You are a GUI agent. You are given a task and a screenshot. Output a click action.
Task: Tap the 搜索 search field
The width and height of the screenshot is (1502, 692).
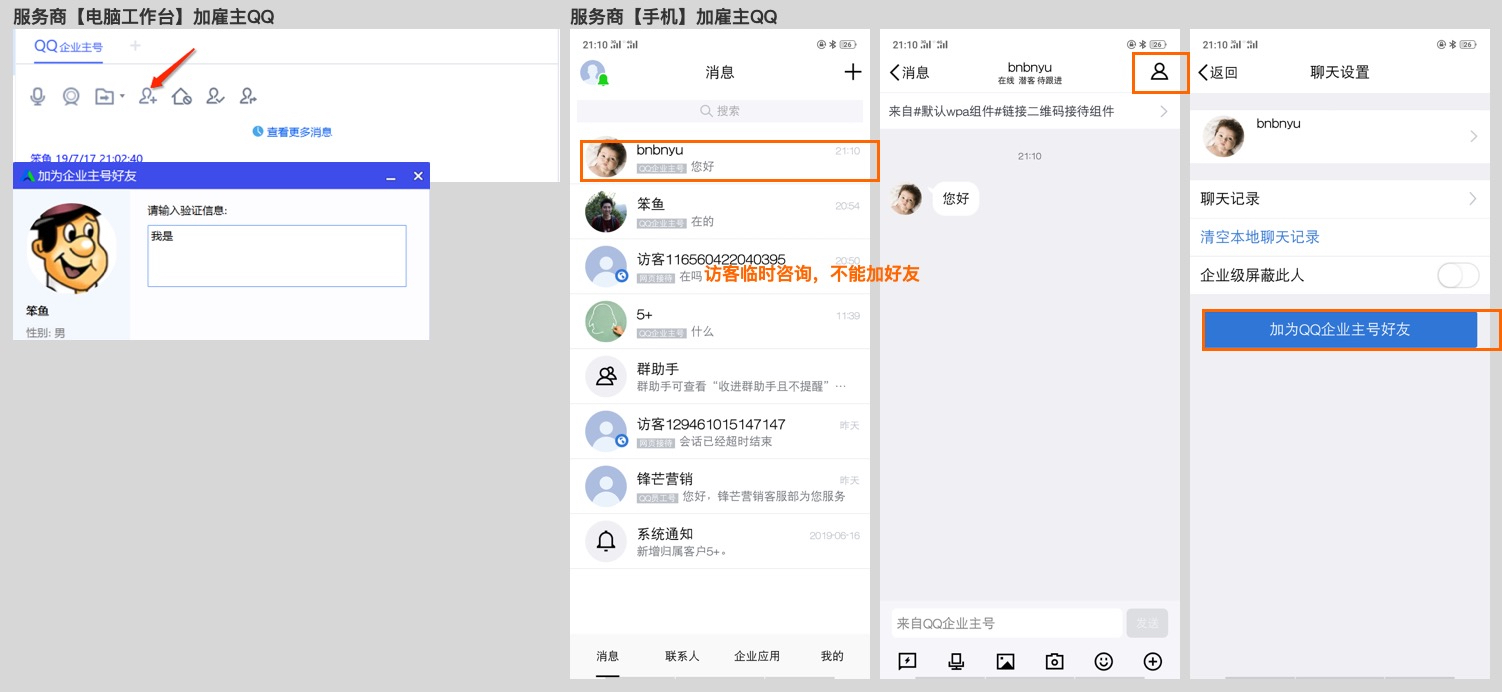pos(720,111)
